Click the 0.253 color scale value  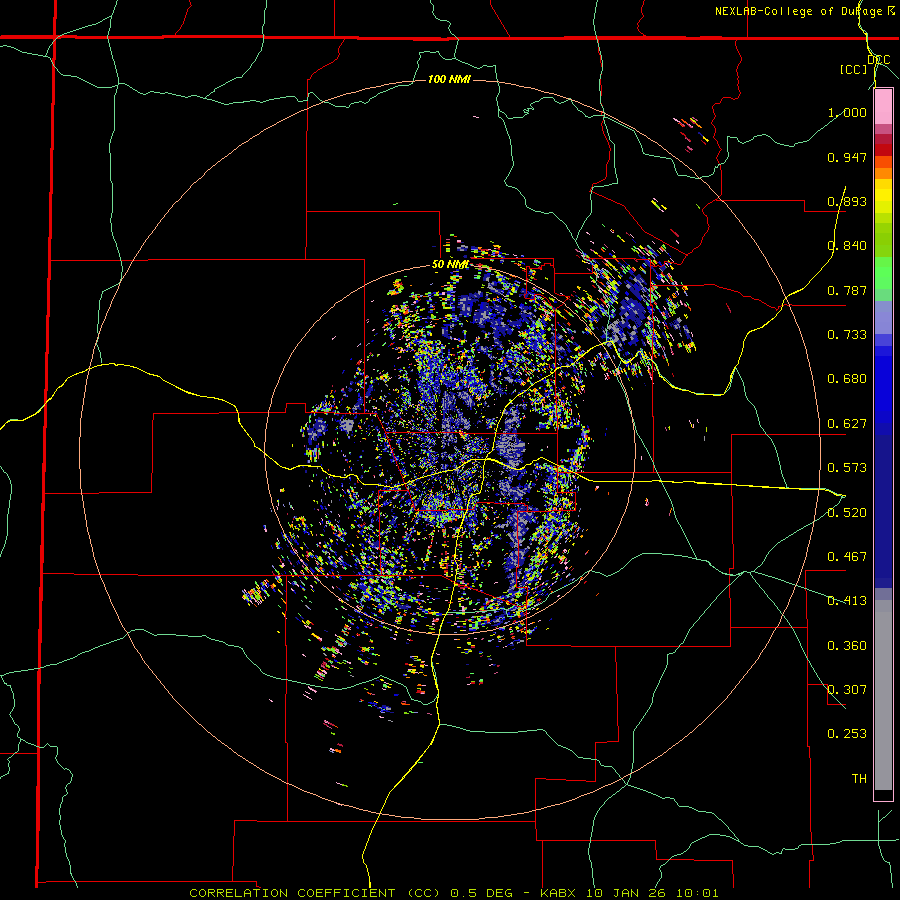pos(847,734)
